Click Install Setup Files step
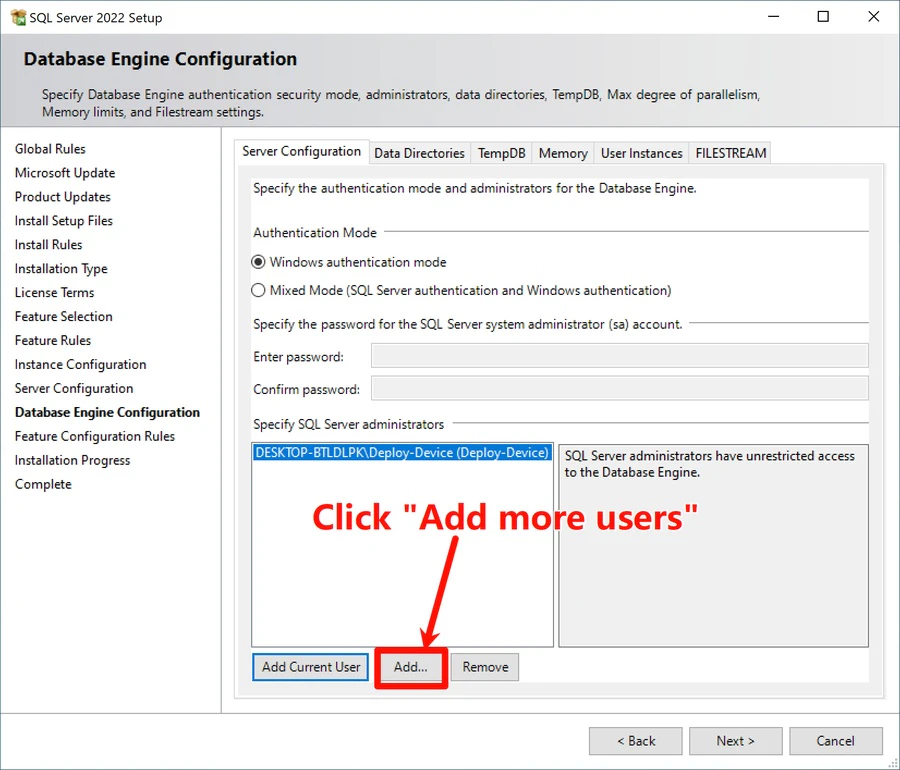The width and height of the screenshot is (900, 770). (64, 221)
